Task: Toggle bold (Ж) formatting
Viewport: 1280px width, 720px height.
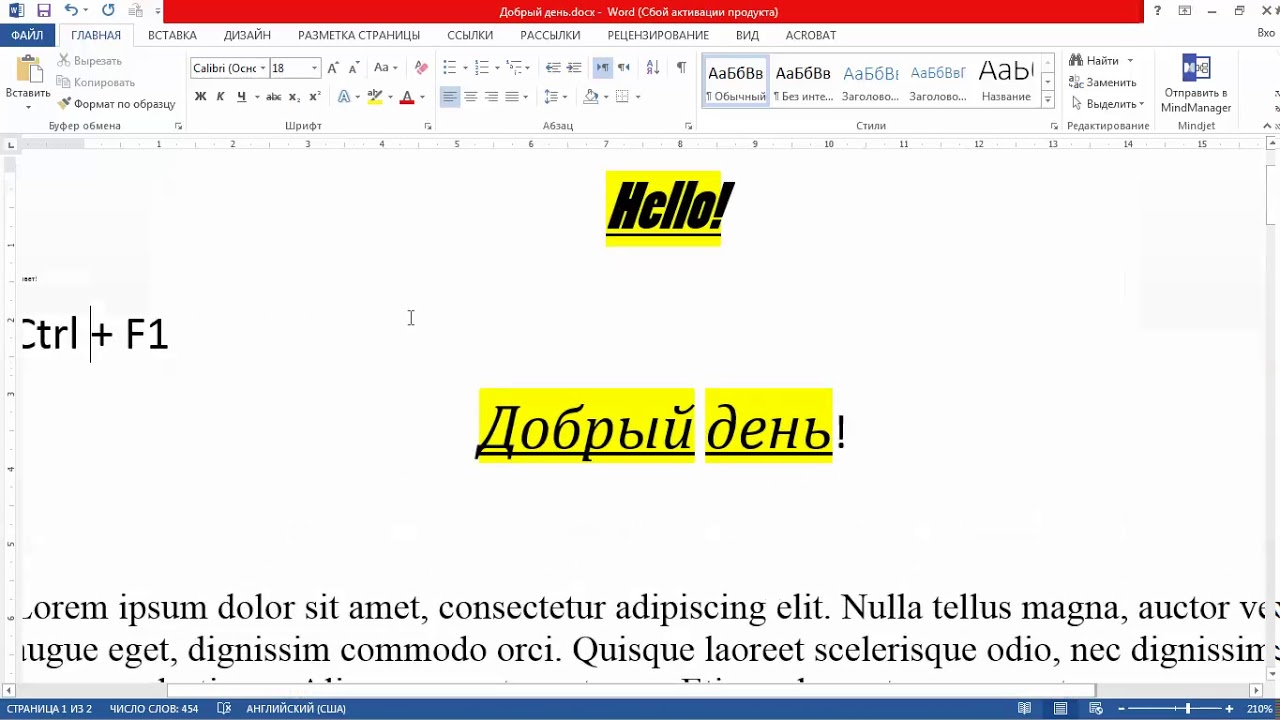Action: pos(200,97)
